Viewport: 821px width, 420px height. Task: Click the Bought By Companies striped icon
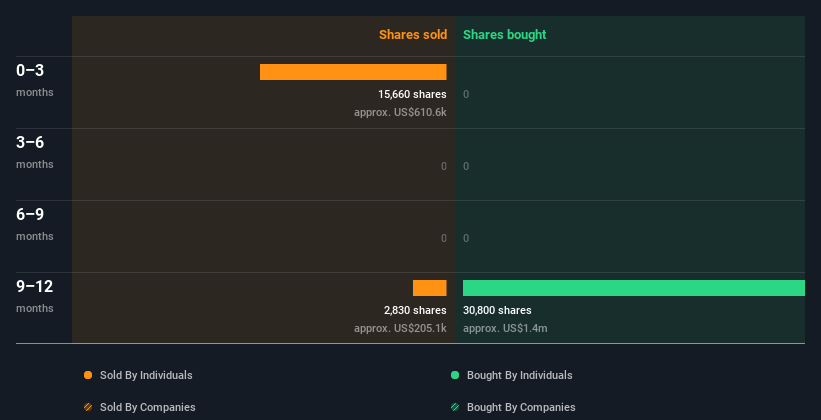pos(455,407)
